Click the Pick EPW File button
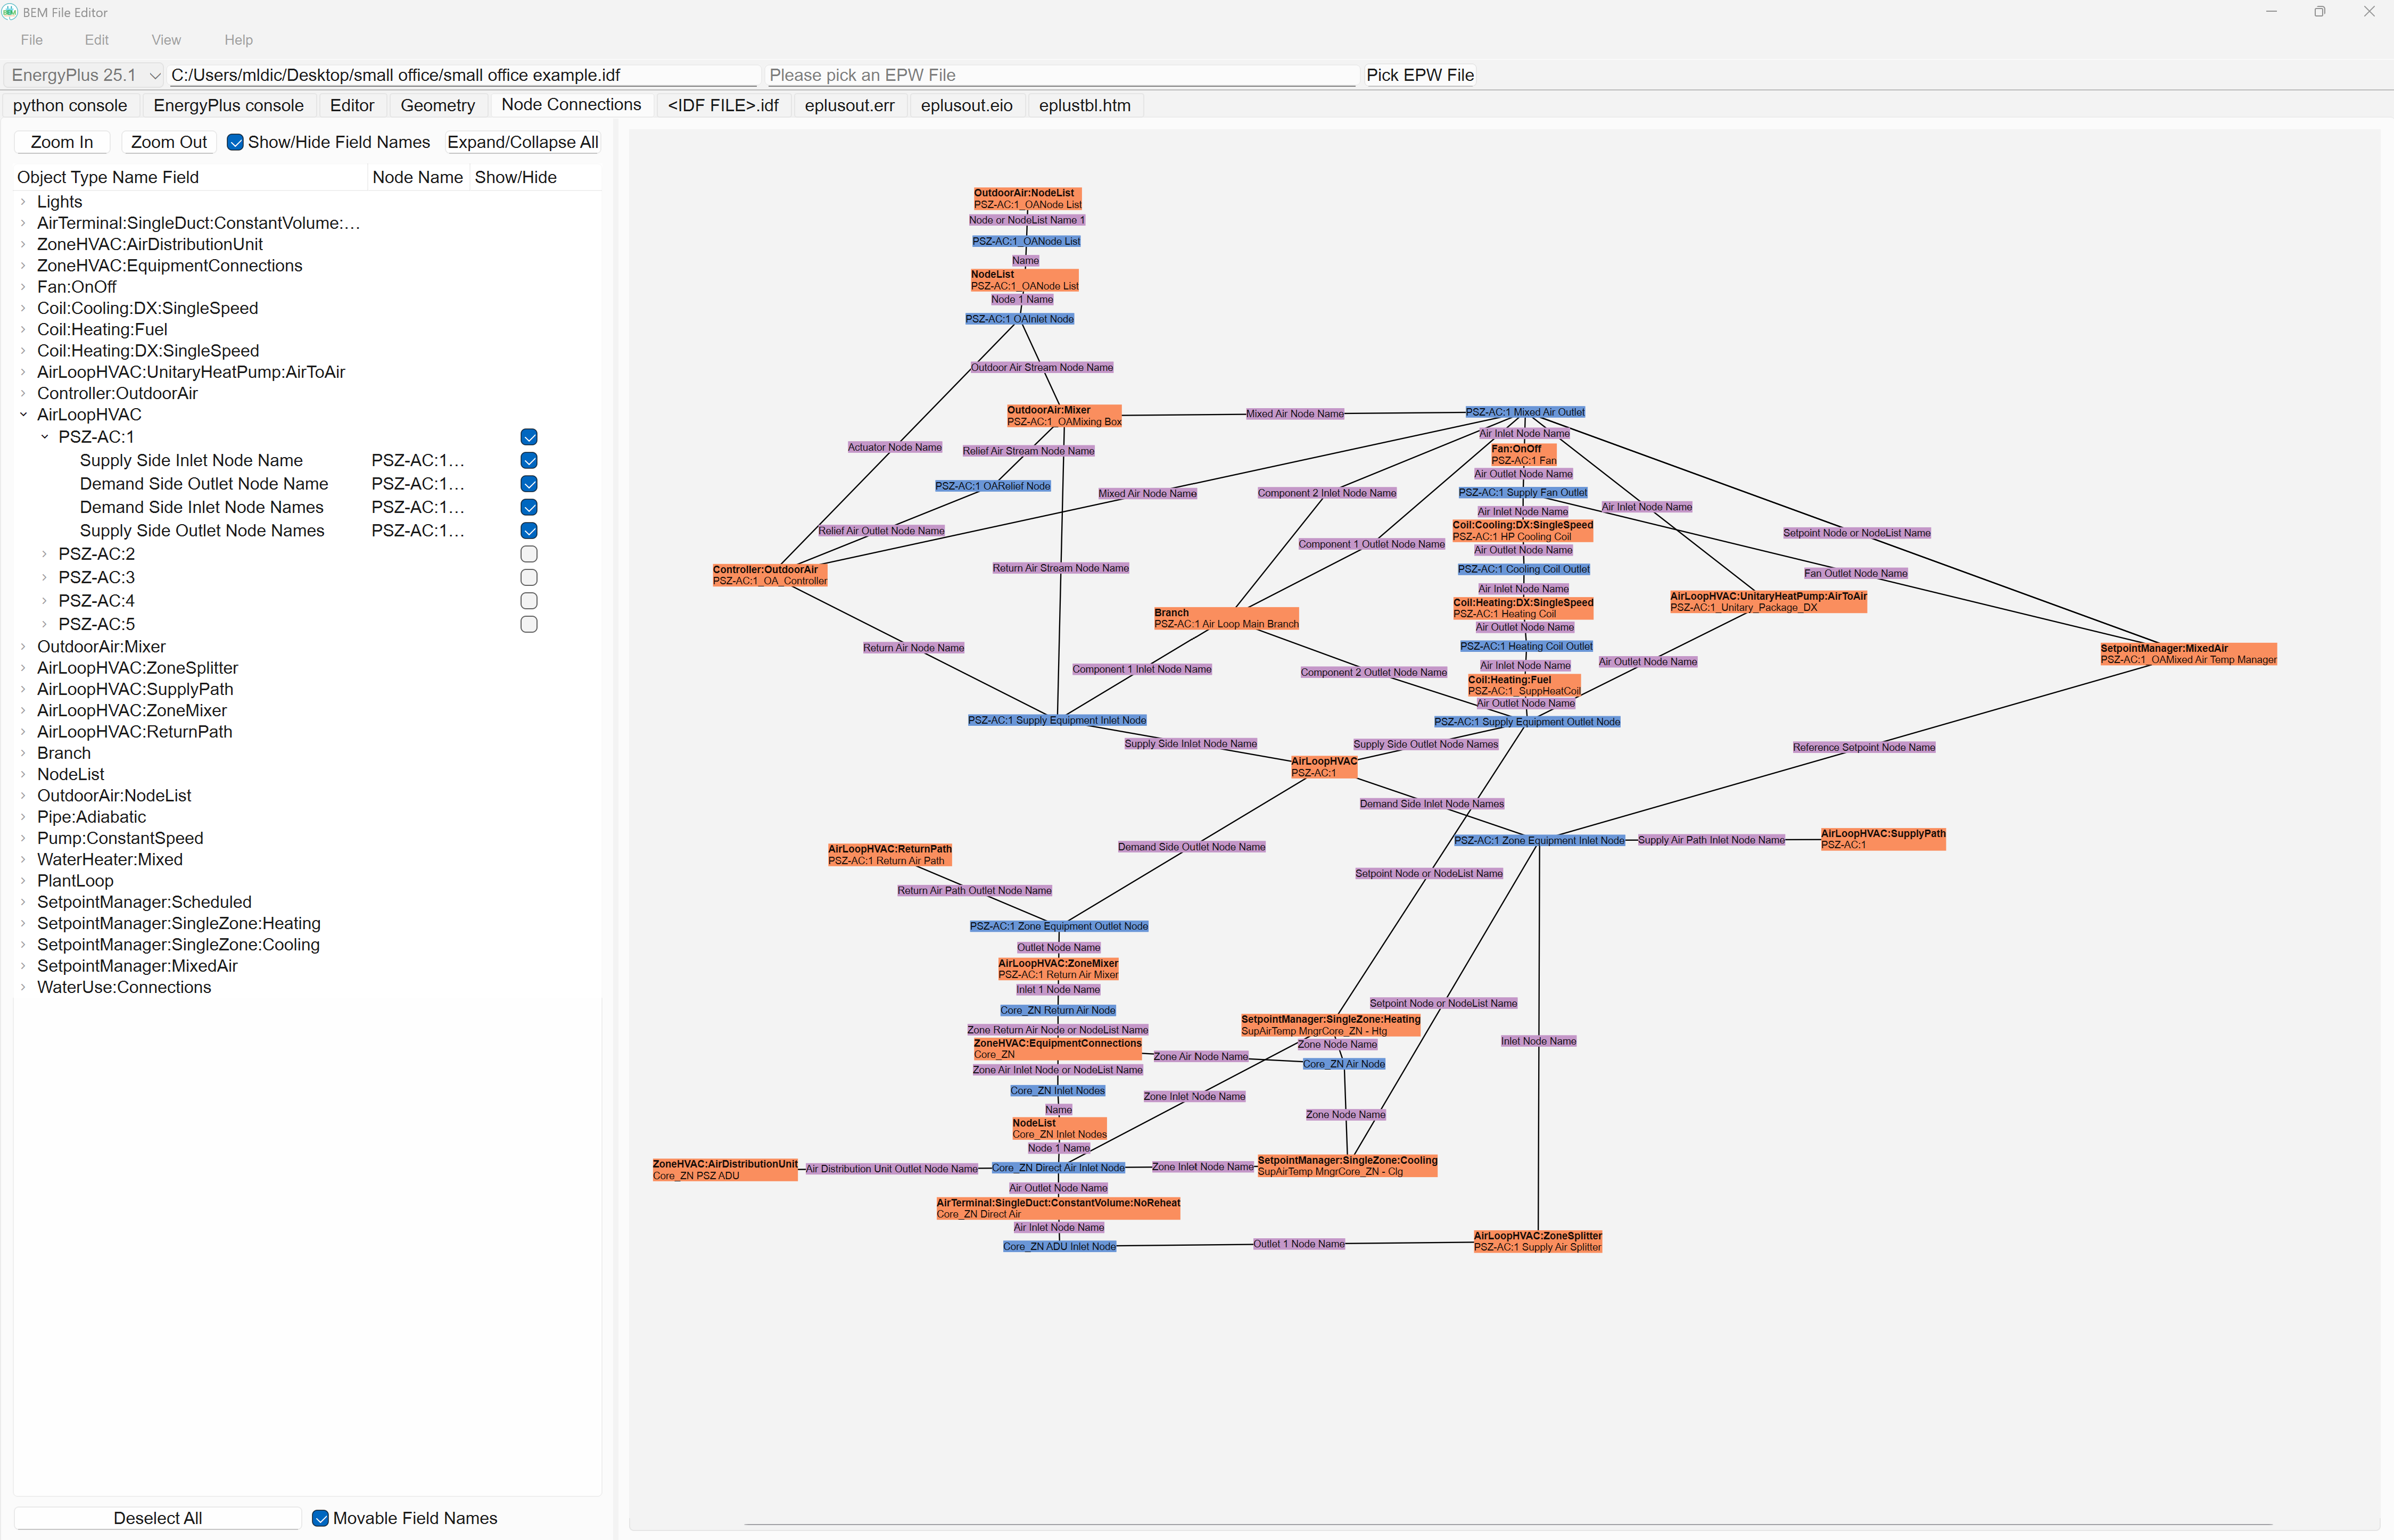 point(1419,75)
